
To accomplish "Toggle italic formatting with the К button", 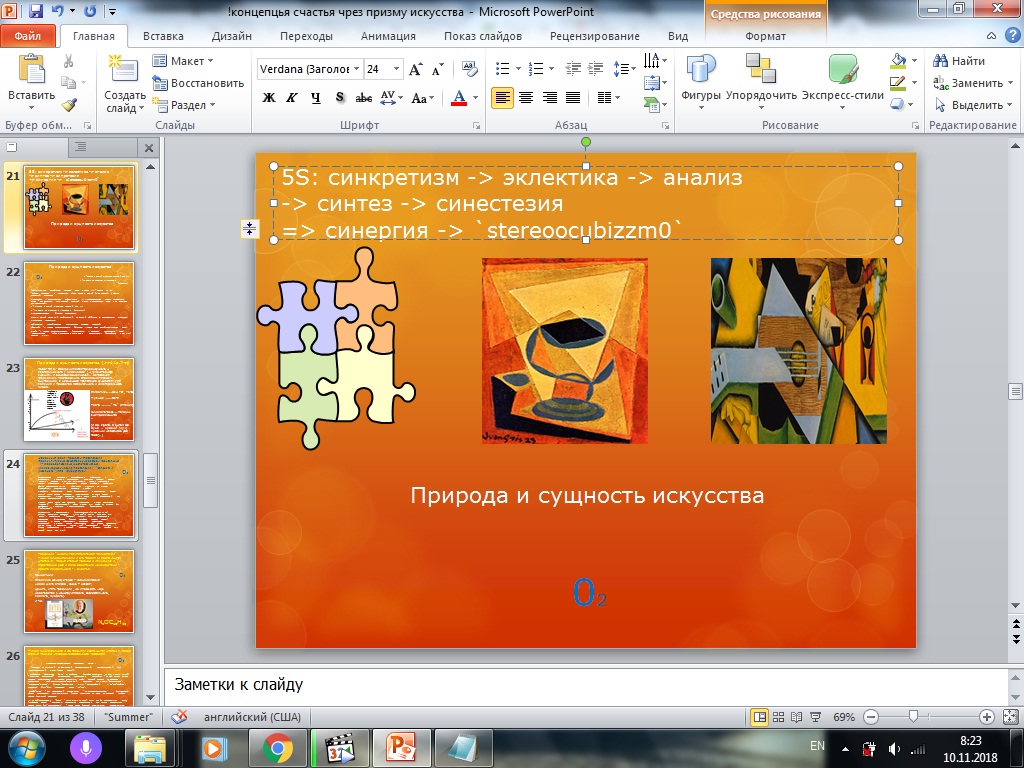I will 292,98.
